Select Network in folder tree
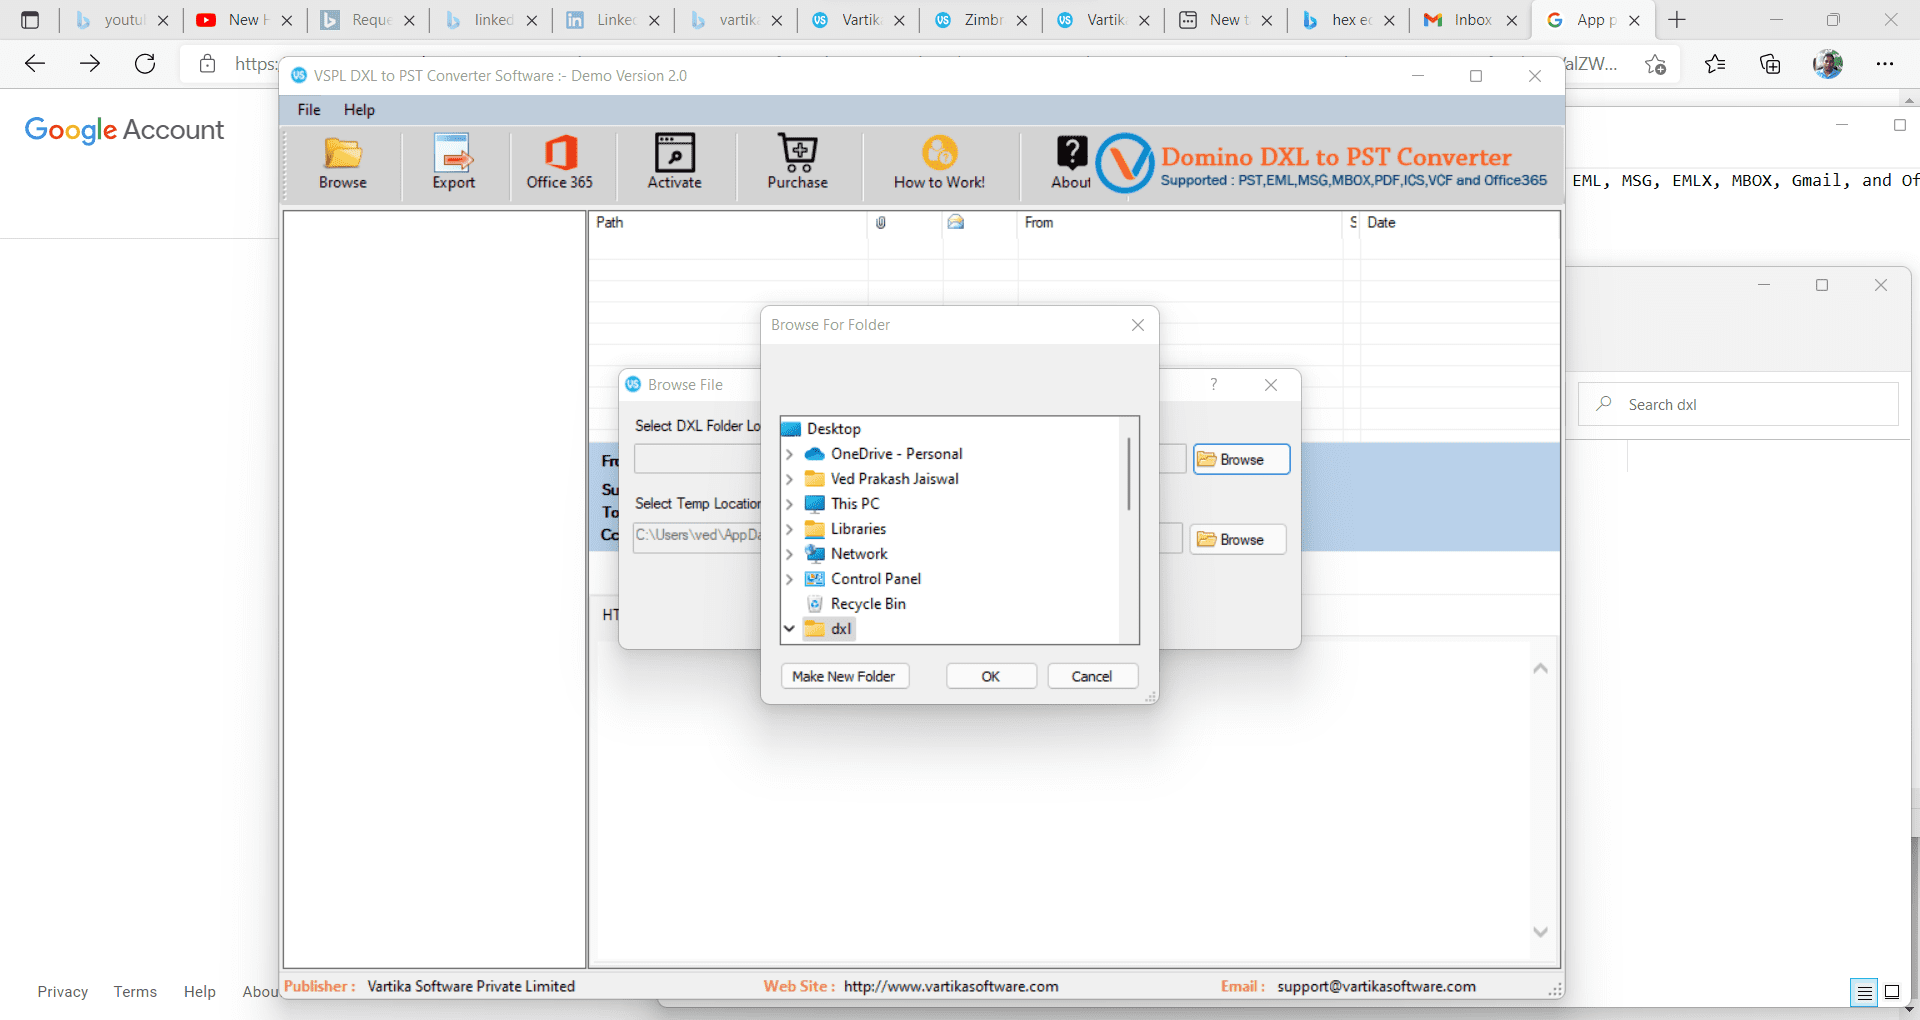 coord(859,554)
